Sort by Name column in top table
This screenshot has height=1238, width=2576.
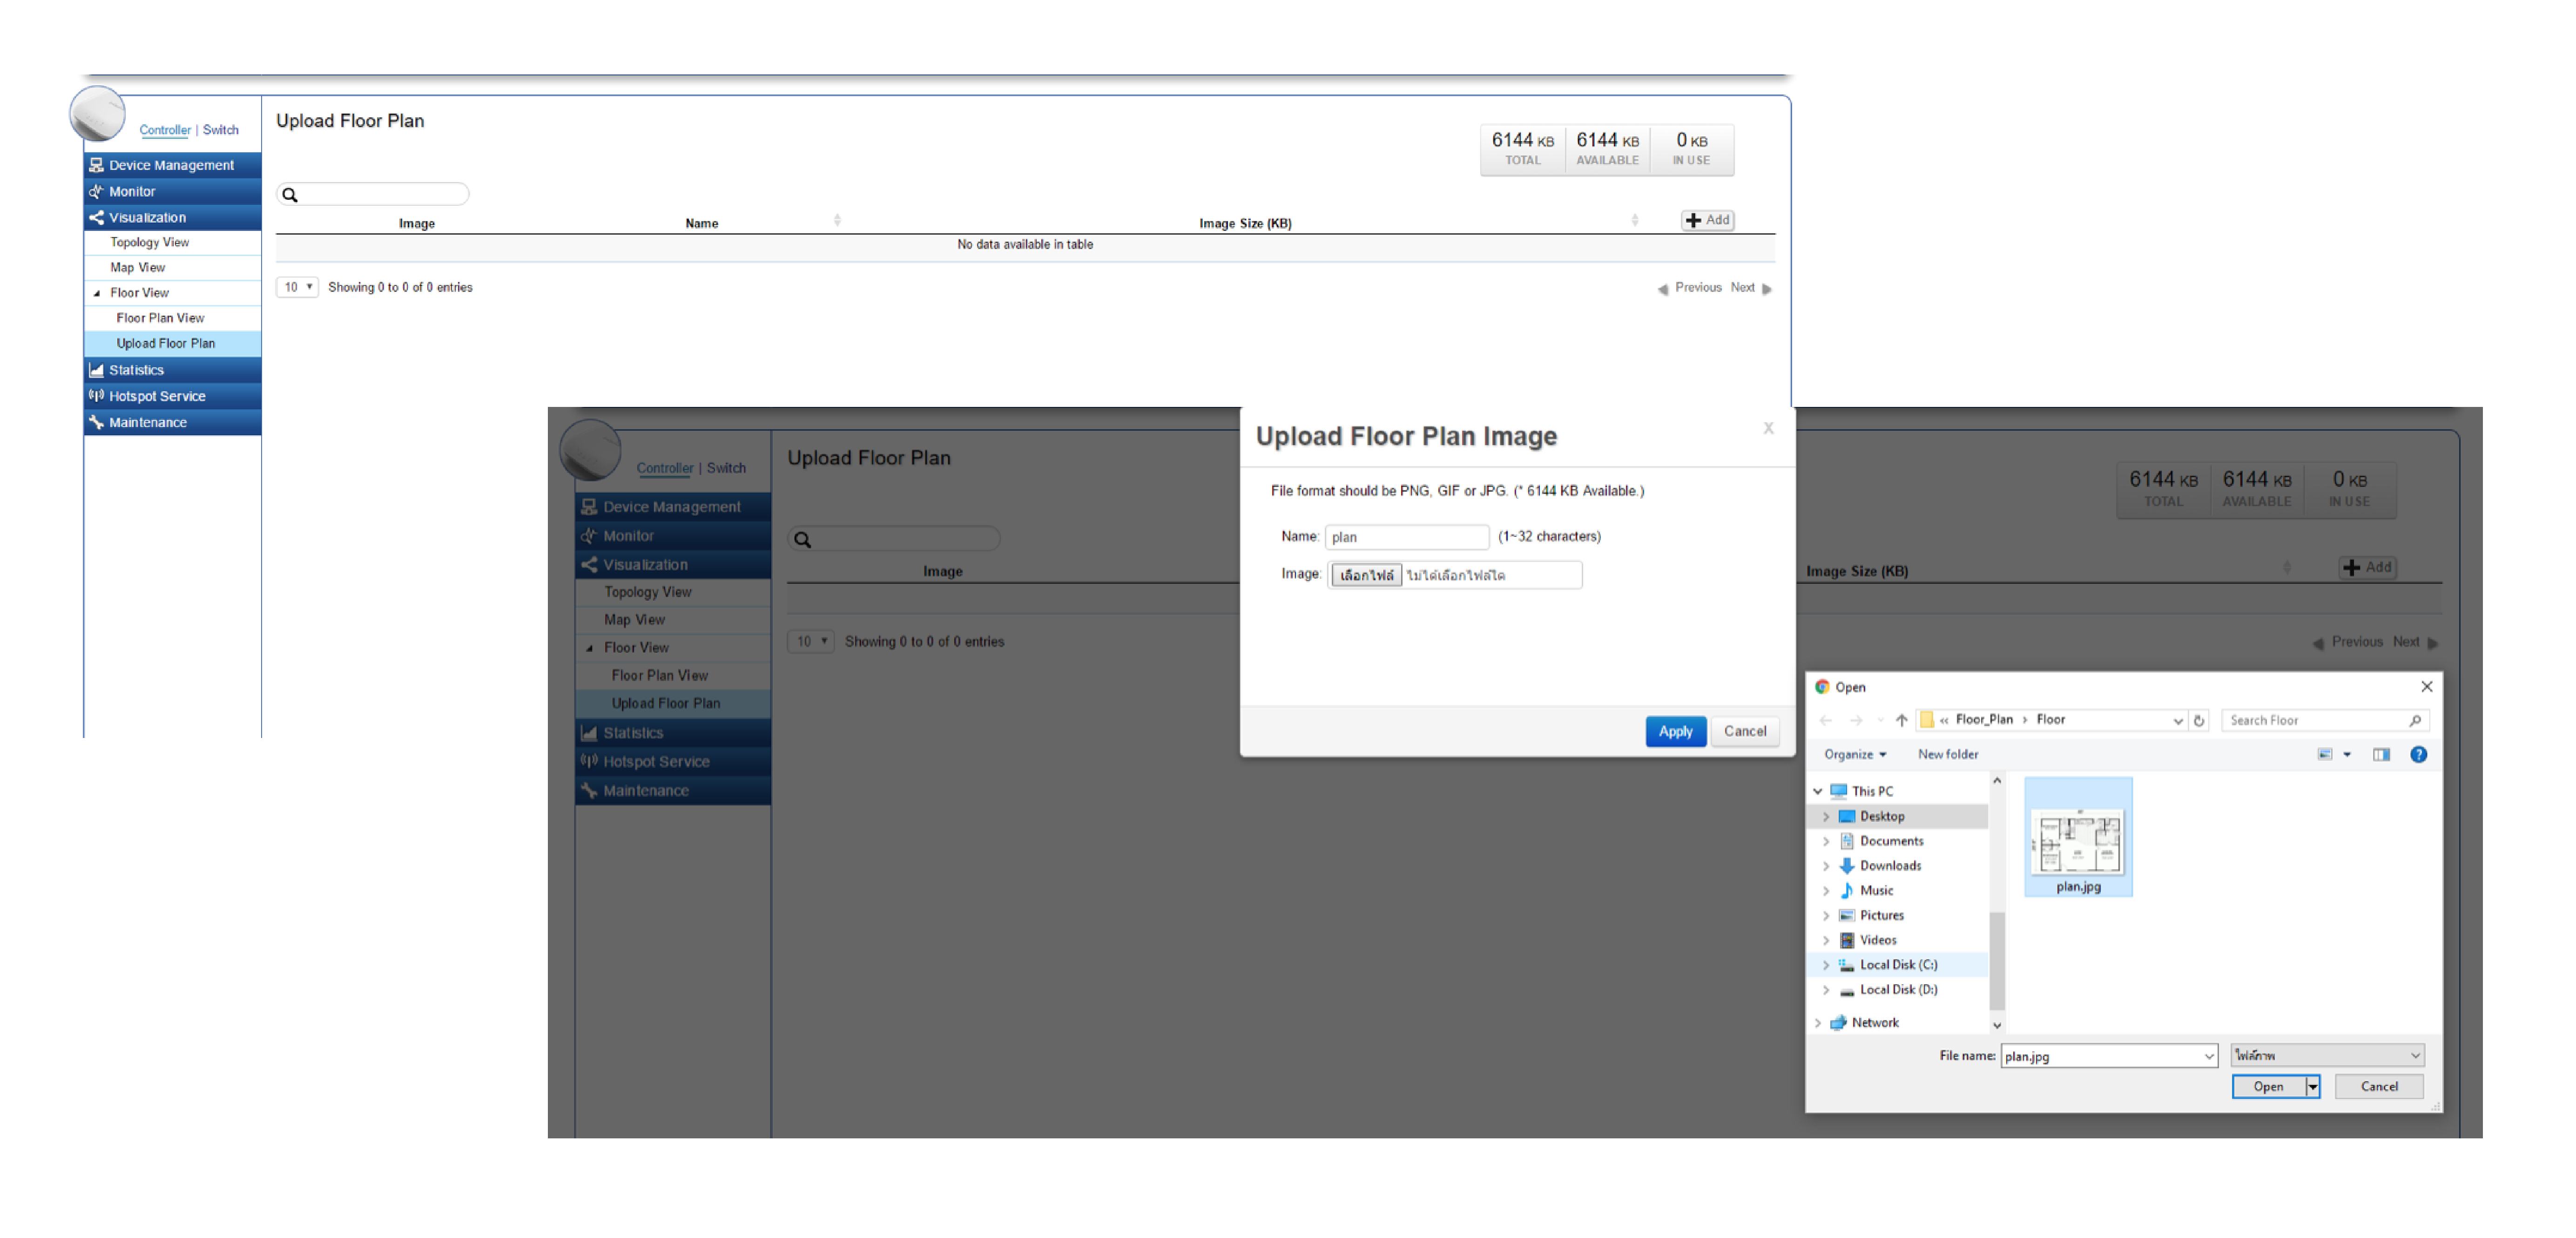[x=701, y=223]
